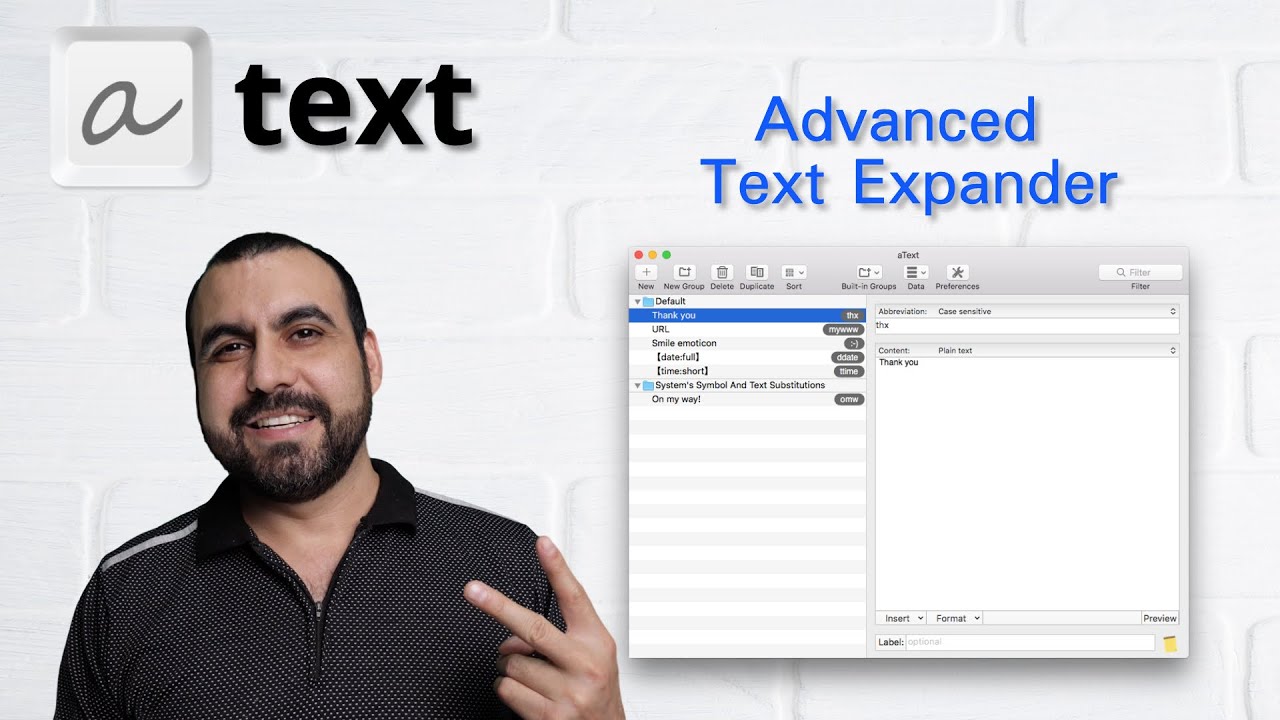Collapse System's Symbol And Text Substitutions group
This screenshot has width=1280, height=720.
coord(637,385)
